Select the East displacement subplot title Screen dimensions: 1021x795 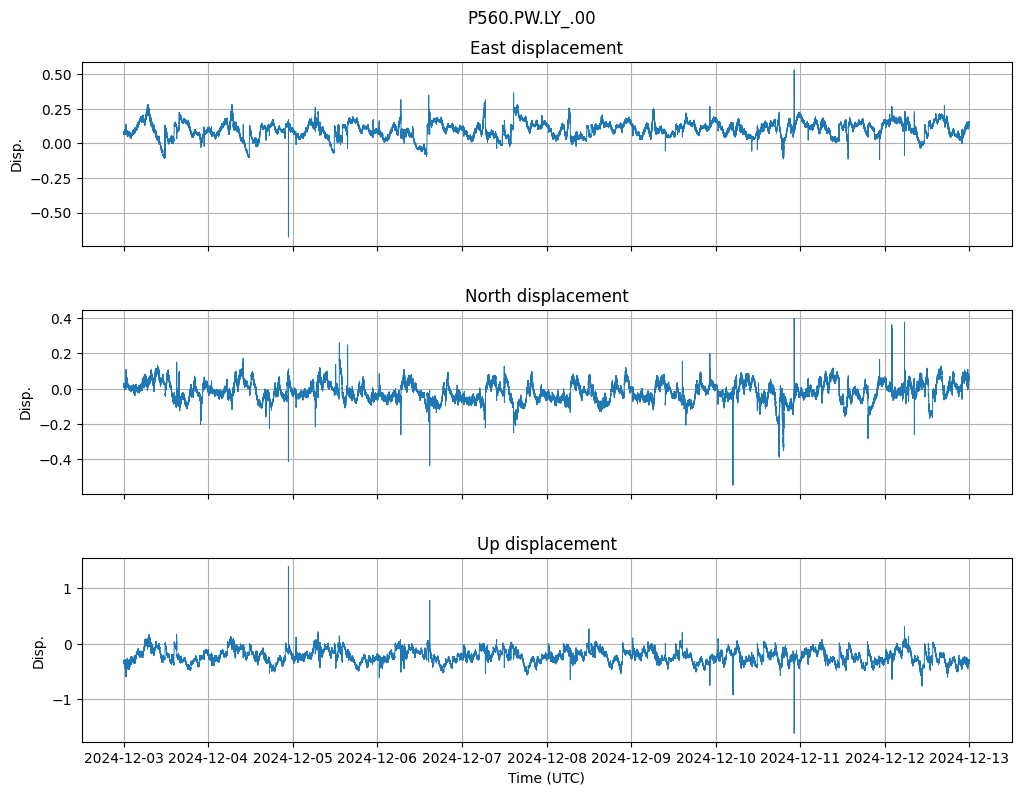click(546, 48)
